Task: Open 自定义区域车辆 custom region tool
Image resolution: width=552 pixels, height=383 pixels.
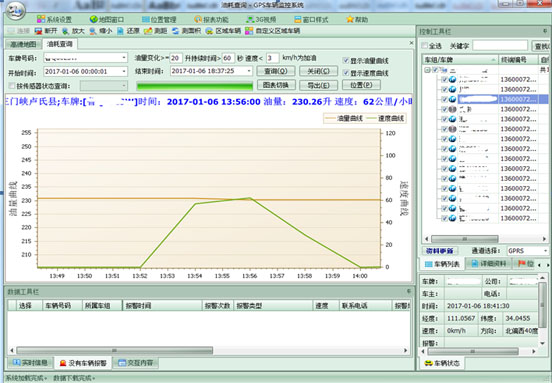Action: click(249, 31)
